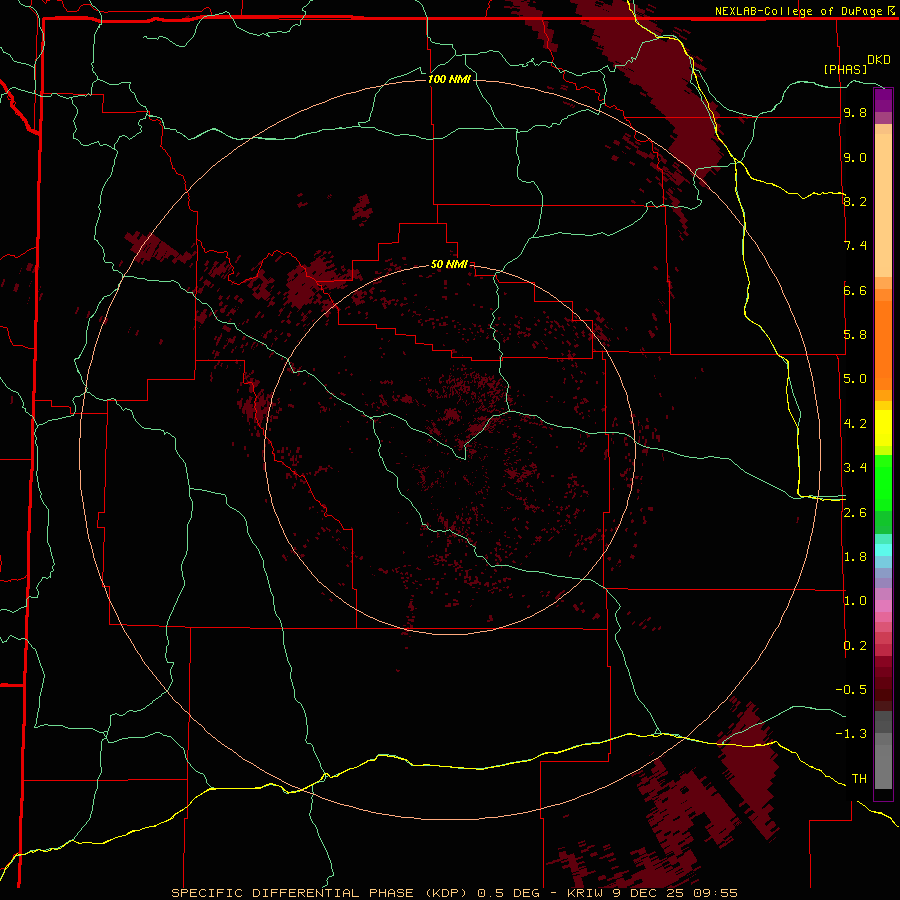900x900 pixels.
Task: Click the 0.2 value on the scale
Action: point(855,646)
